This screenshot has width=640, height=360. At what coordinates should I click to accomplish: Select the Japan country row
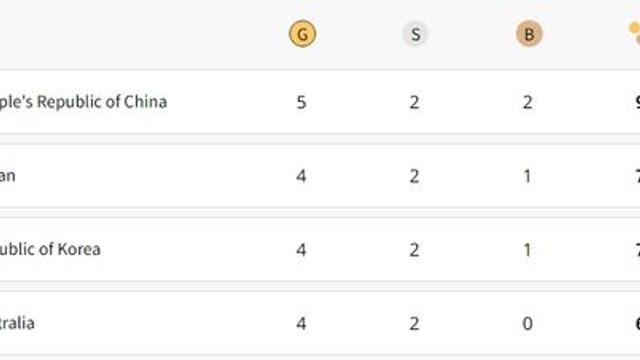(x=320, y=176)
